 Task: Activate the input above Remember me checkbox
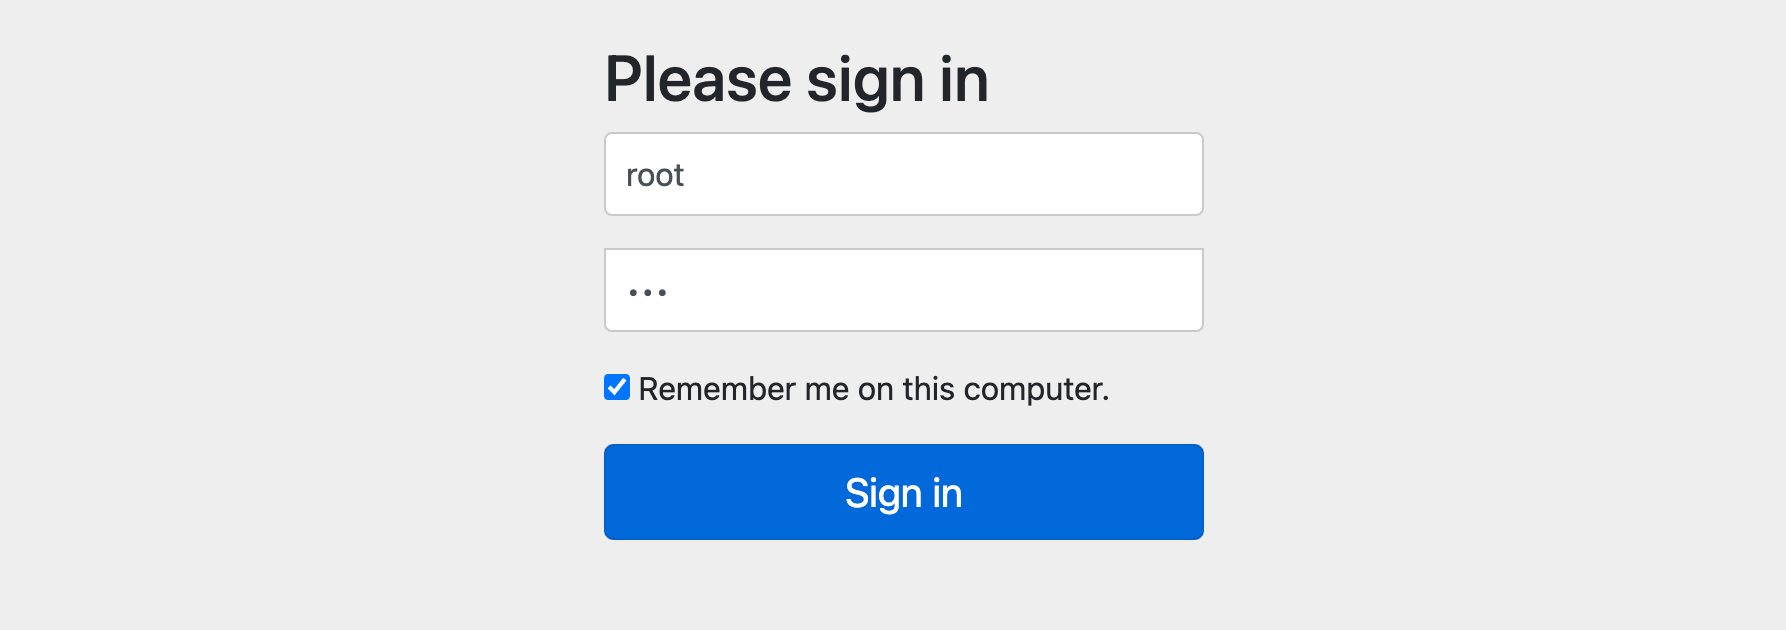click(x=903, y=290)
